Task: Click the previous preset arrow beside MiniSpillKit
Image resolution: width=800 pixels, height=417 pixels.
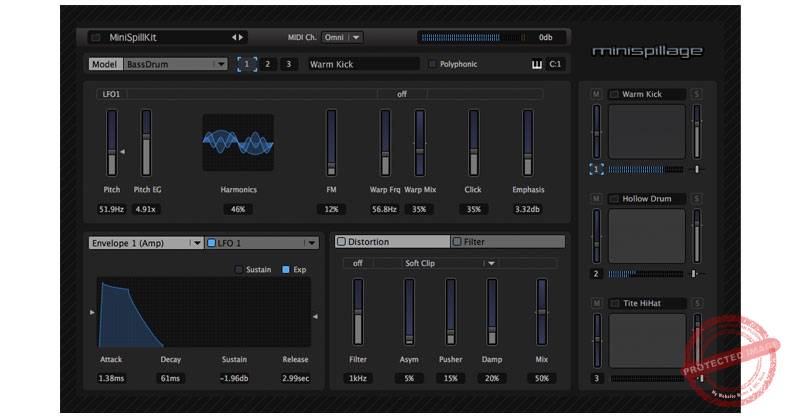Action: [x=234, y=37]
